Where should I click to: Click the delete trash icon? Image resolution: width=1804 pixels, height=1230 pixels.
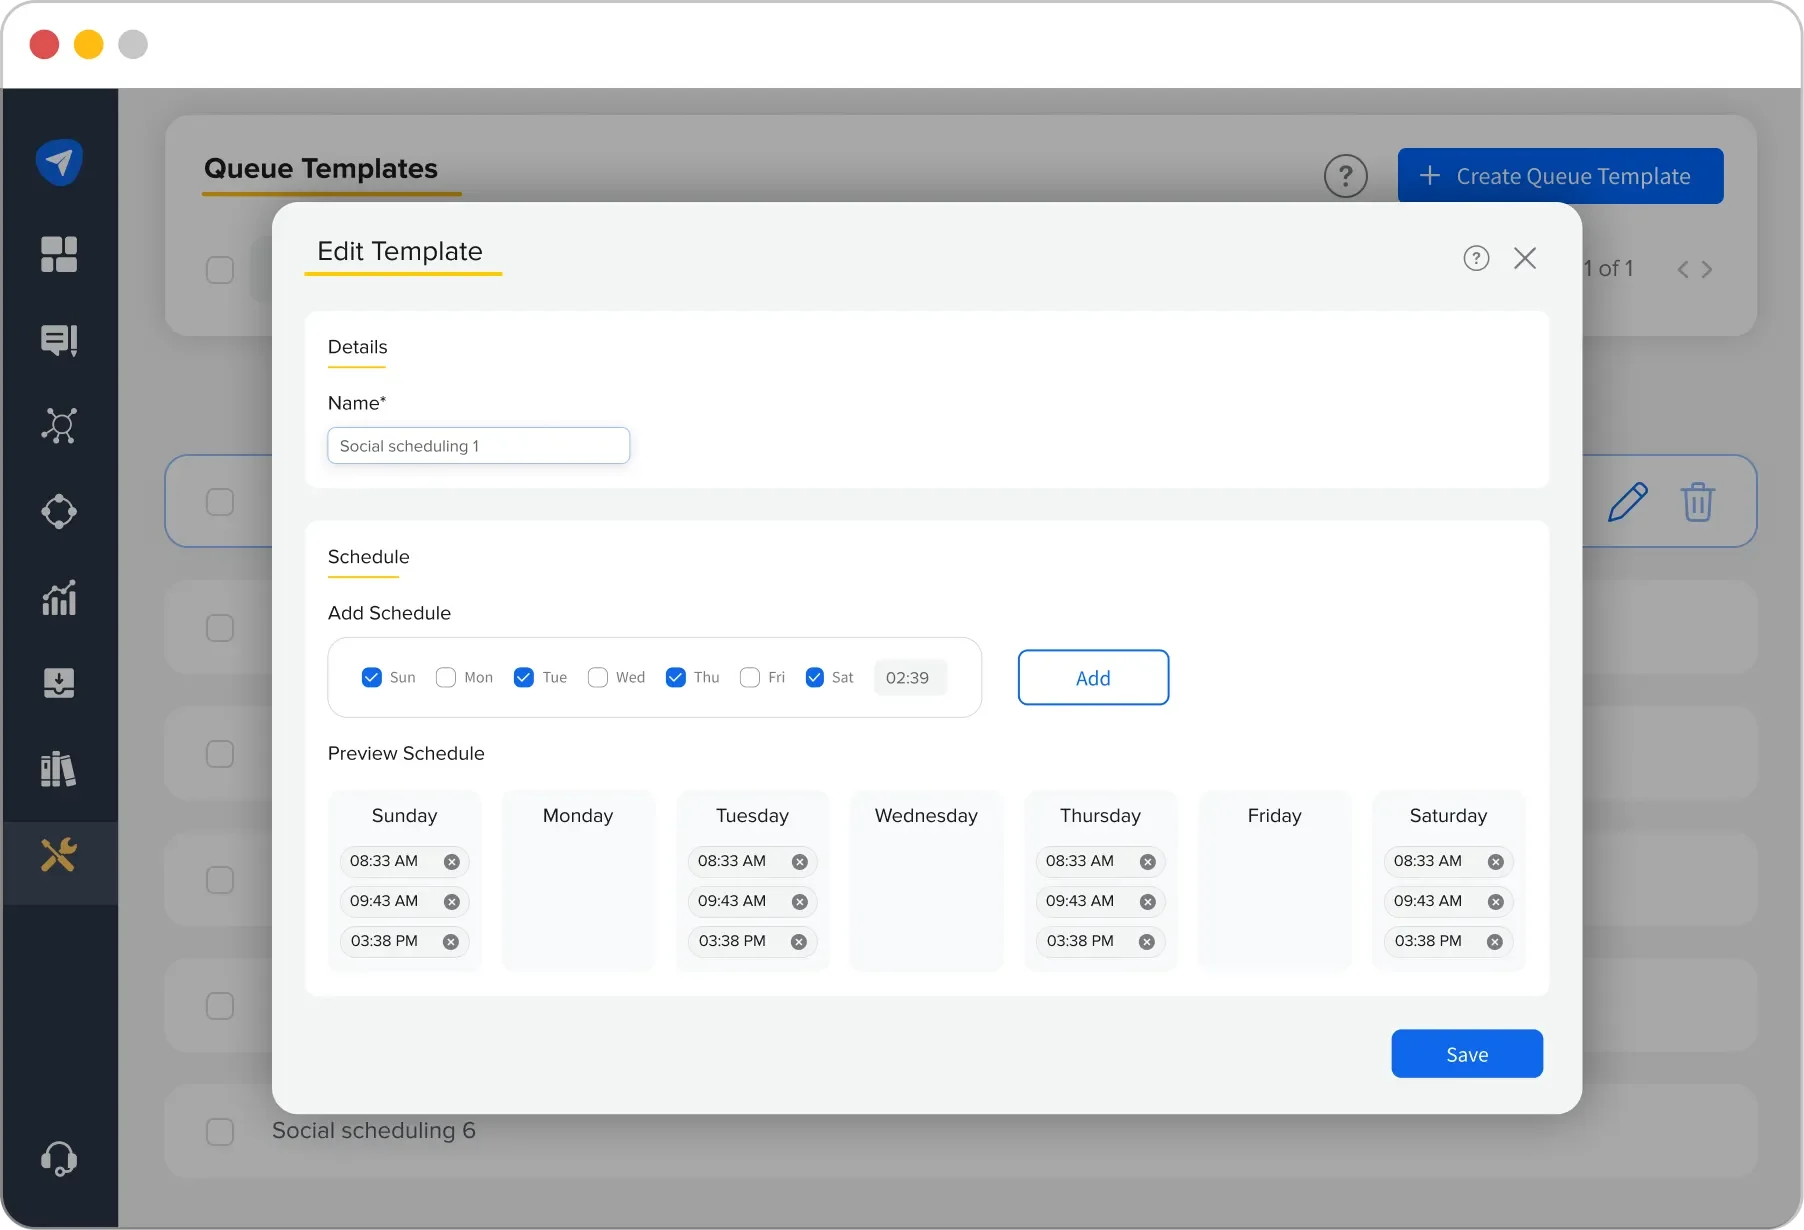pos(1699,501)
